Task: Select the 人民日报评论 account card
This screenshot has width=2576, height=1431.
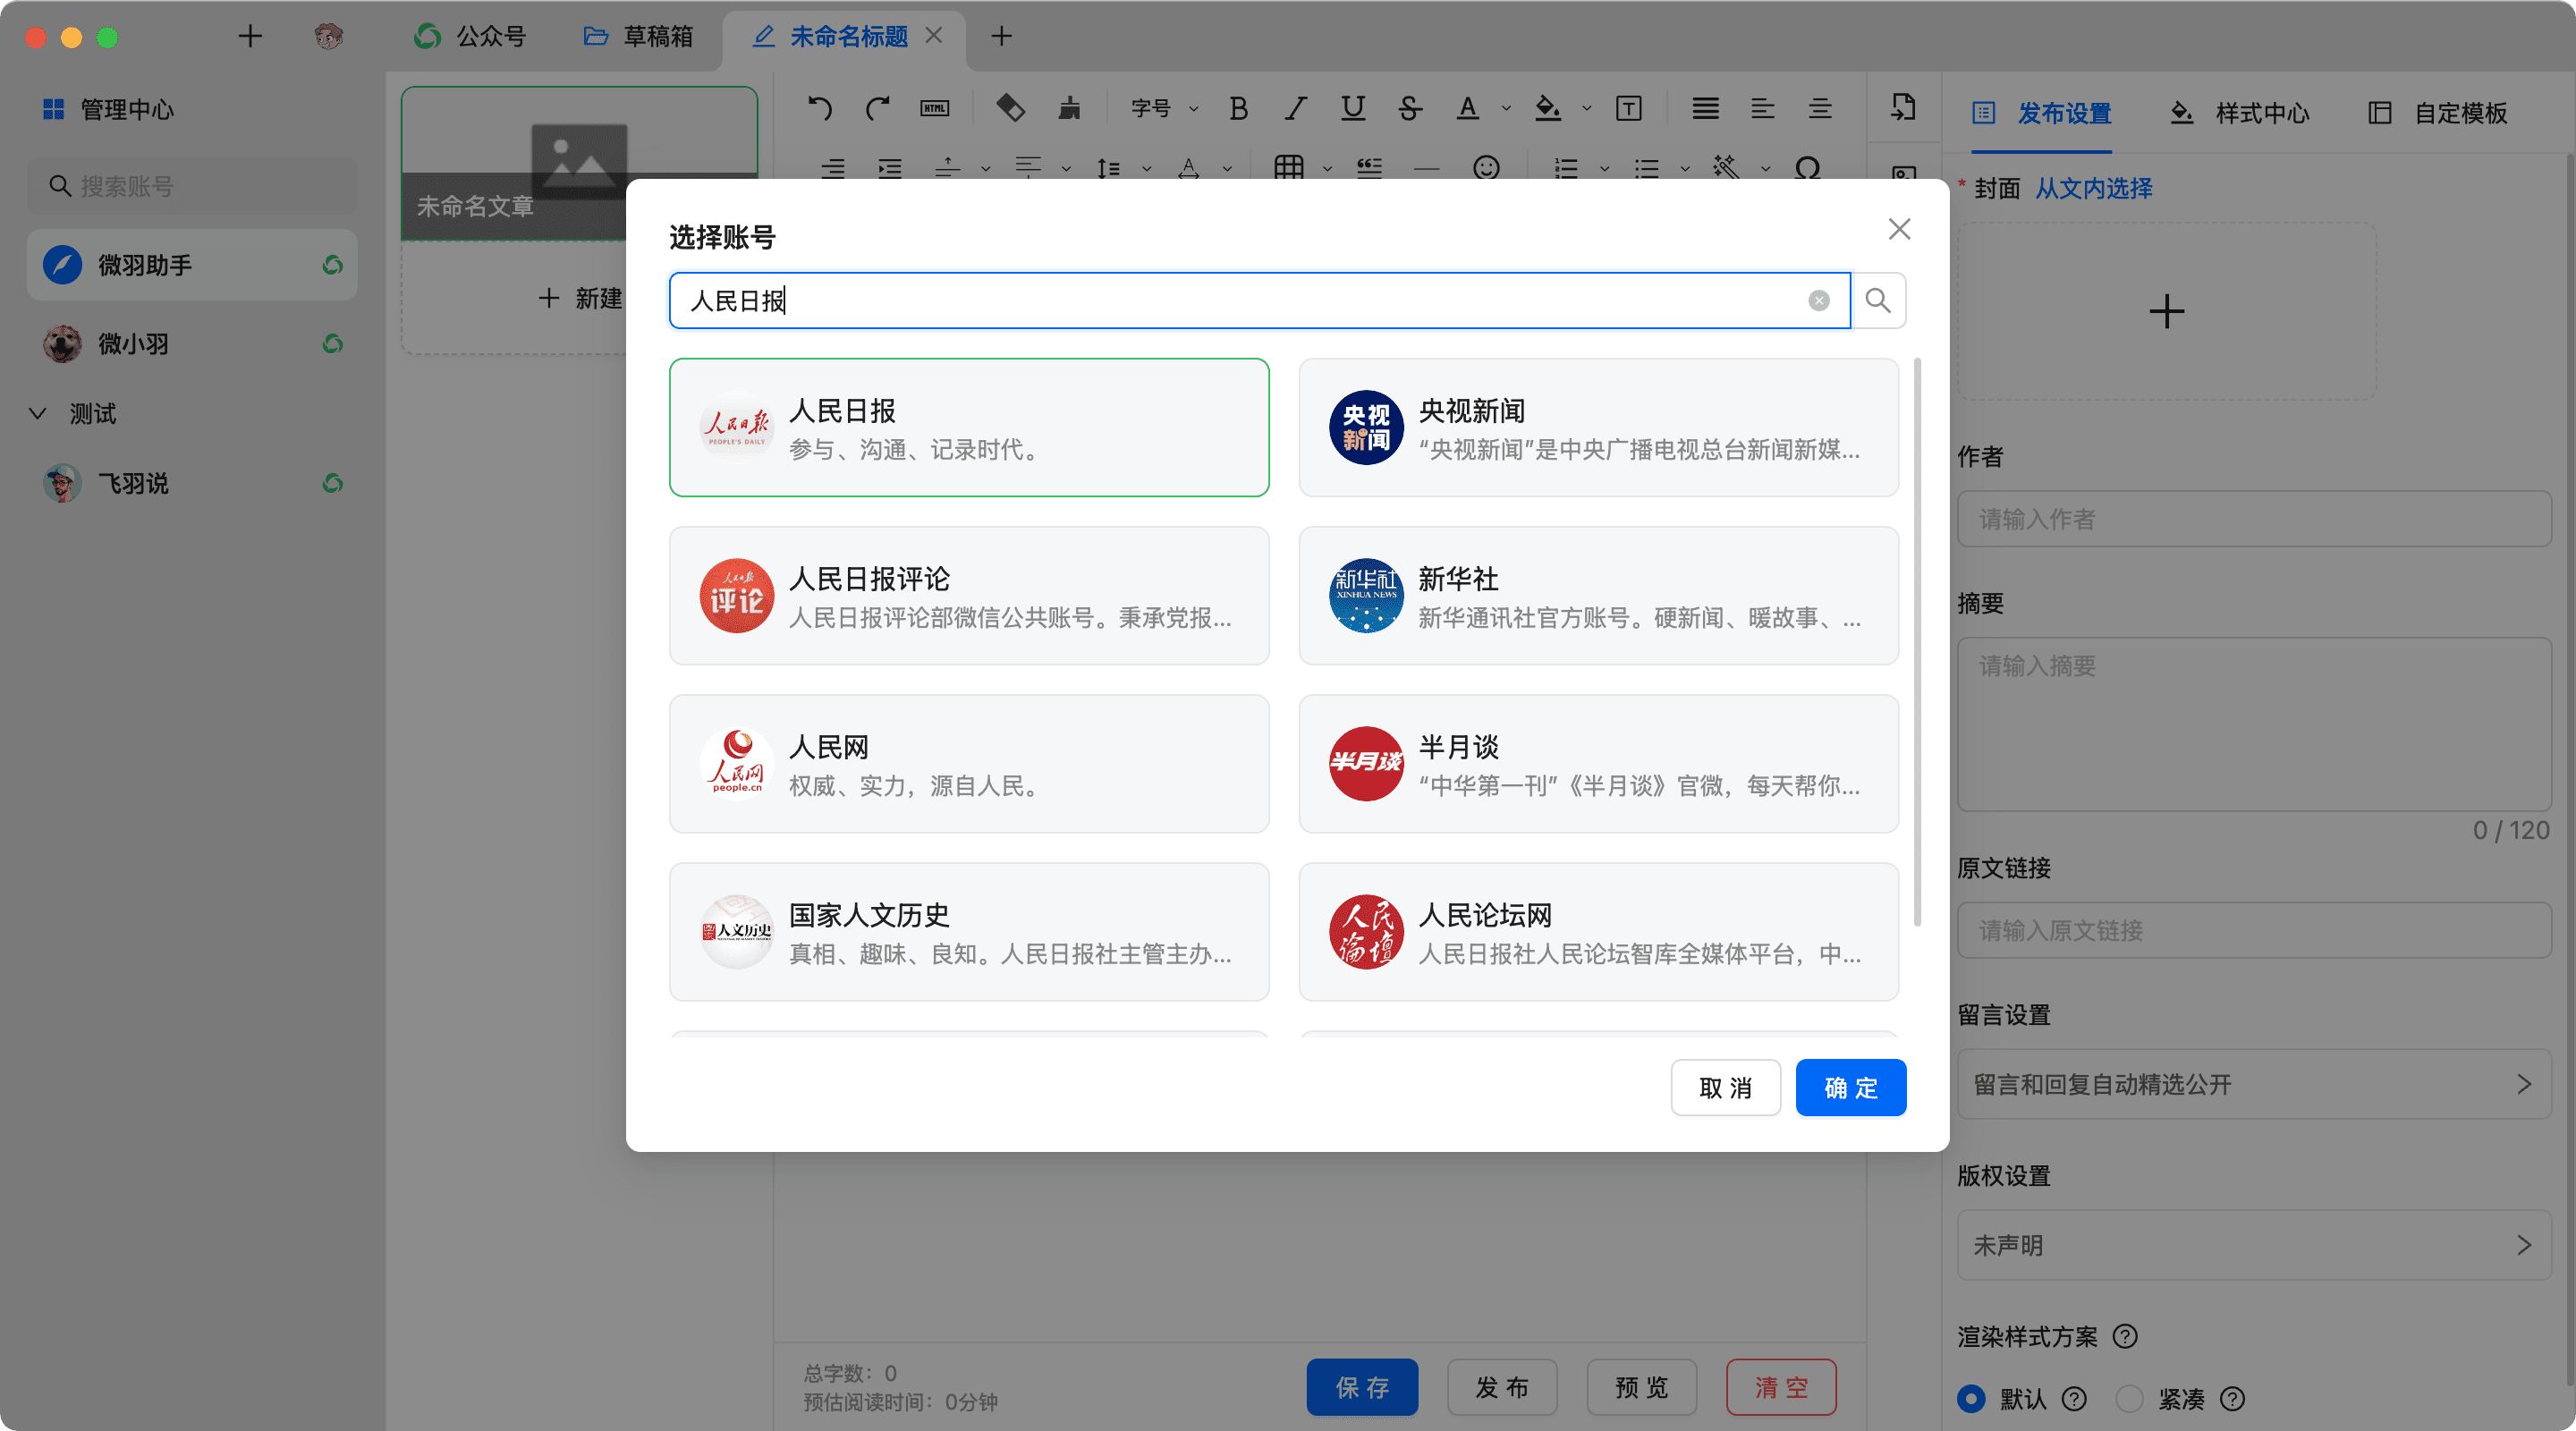Action: (x=968, y=596)
